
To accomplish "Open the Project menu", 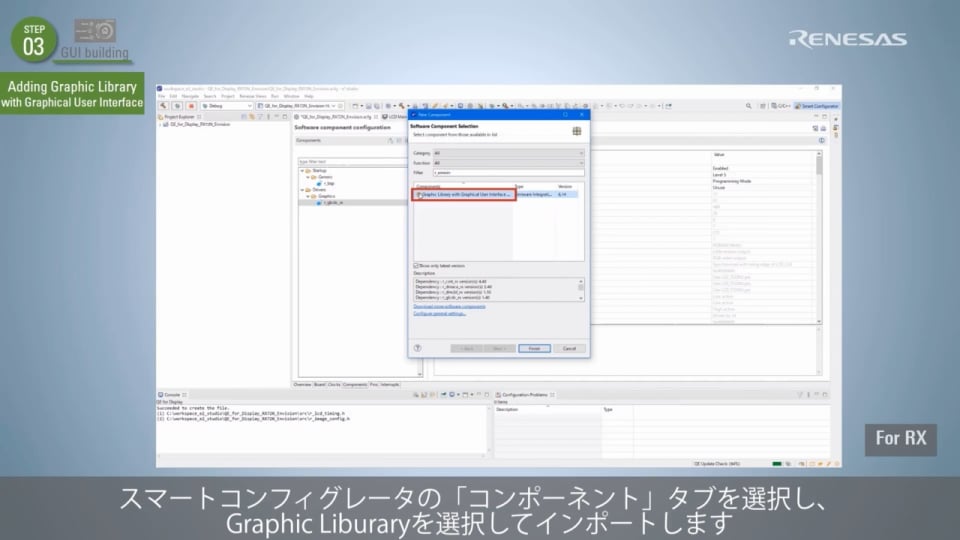I will click(228, 96).
